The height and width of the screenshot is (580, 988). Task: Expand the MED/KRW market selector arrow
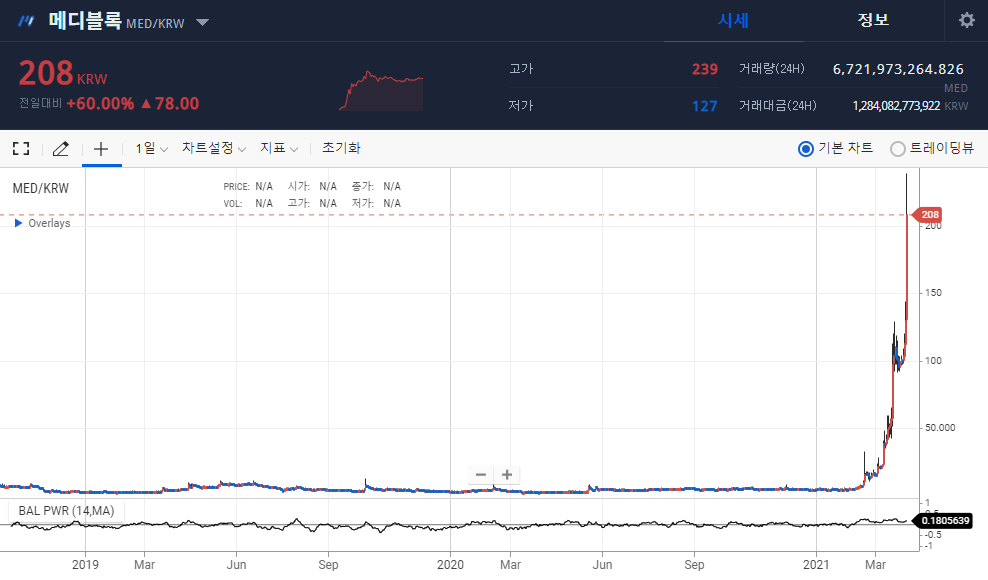tap(202, 23)
